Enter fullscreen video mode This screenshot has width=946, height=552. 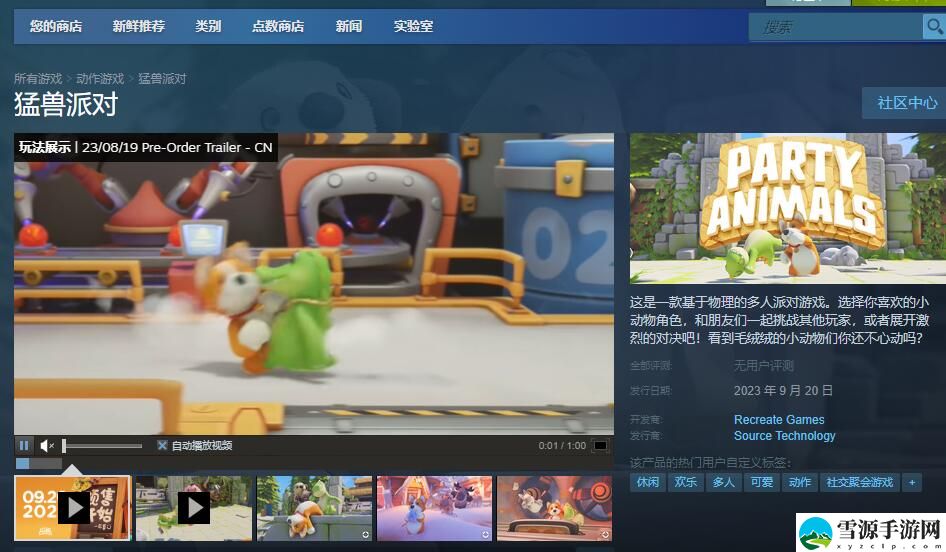(600, 446)
